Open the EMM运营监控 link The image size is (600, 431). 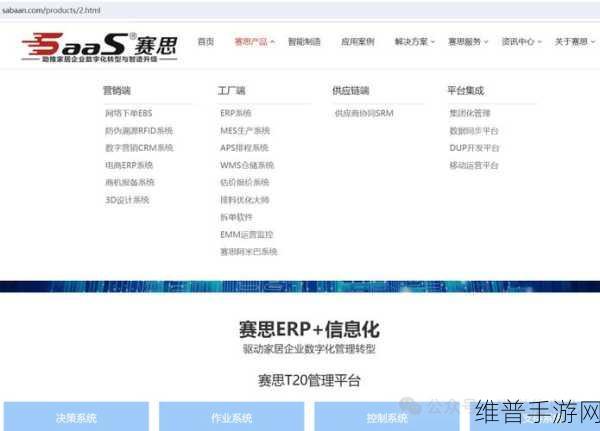pyautogui.click(x=247, y=235)
